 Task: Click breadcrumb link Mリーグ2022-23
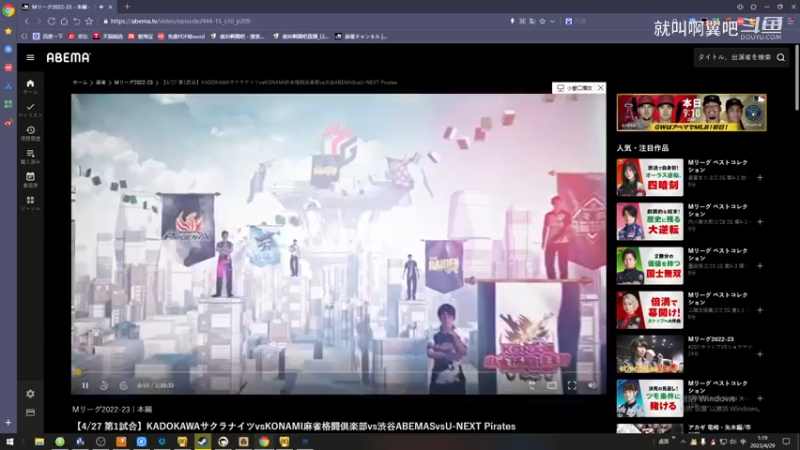[x=133, y=83]
